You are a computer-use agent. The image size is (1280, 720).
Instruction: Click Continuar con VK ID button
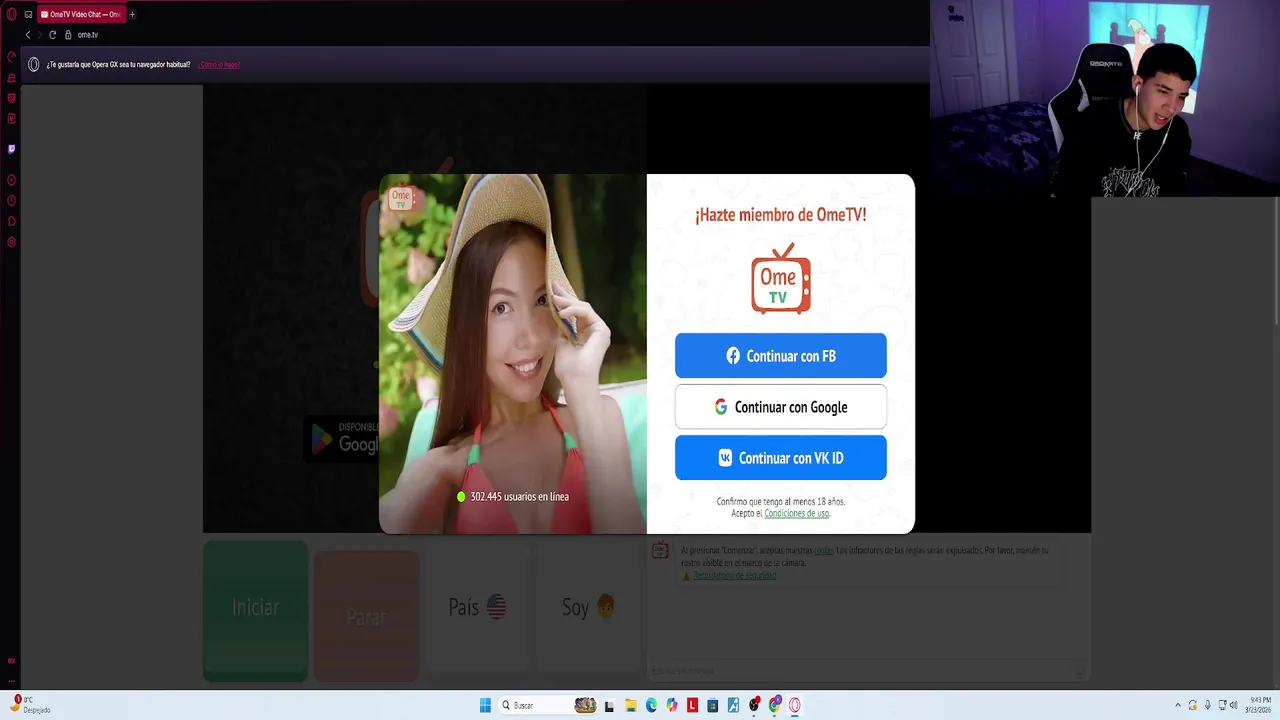(781, 458)
